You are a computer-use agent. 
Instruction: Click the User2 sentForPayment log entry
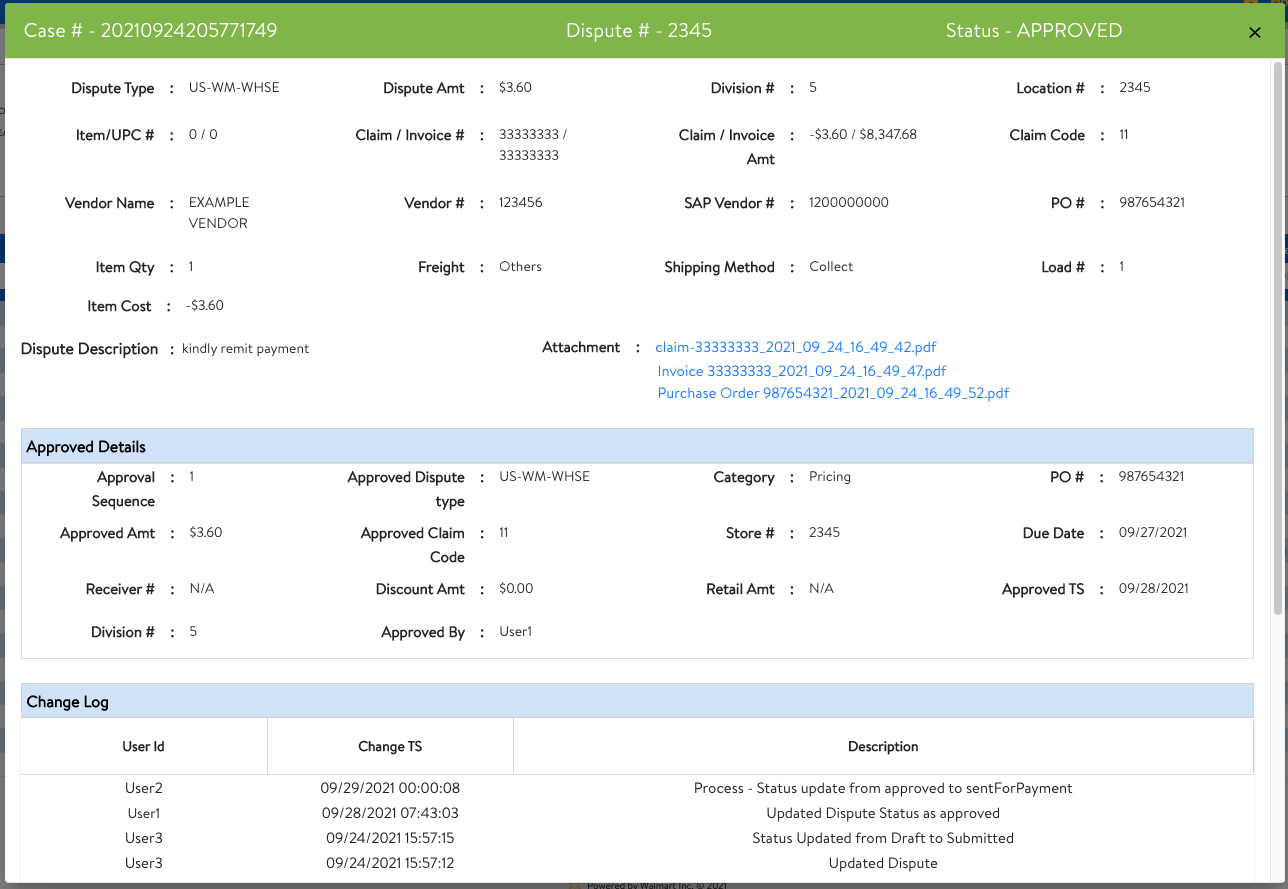pyautogui.click(x=883, y=788)
